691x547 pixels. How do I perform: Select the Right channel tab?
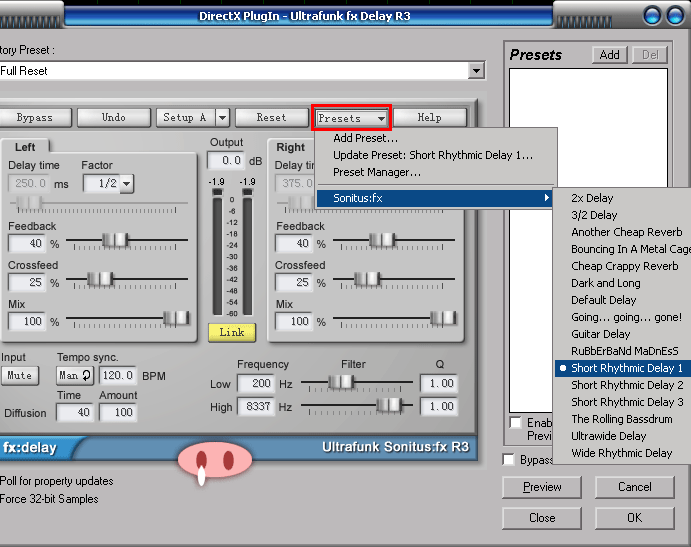pos(290,147)
